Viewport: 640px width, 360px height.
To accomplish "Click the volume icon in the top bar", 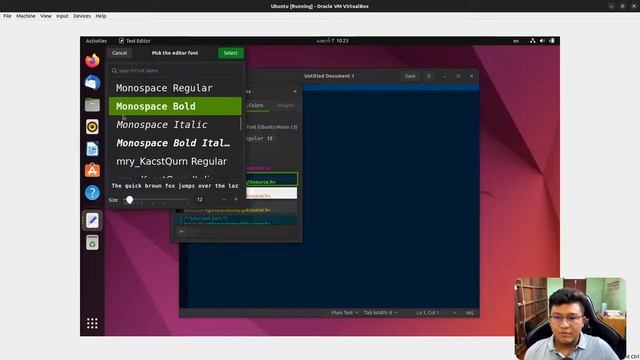I will (x=542, y=41).
